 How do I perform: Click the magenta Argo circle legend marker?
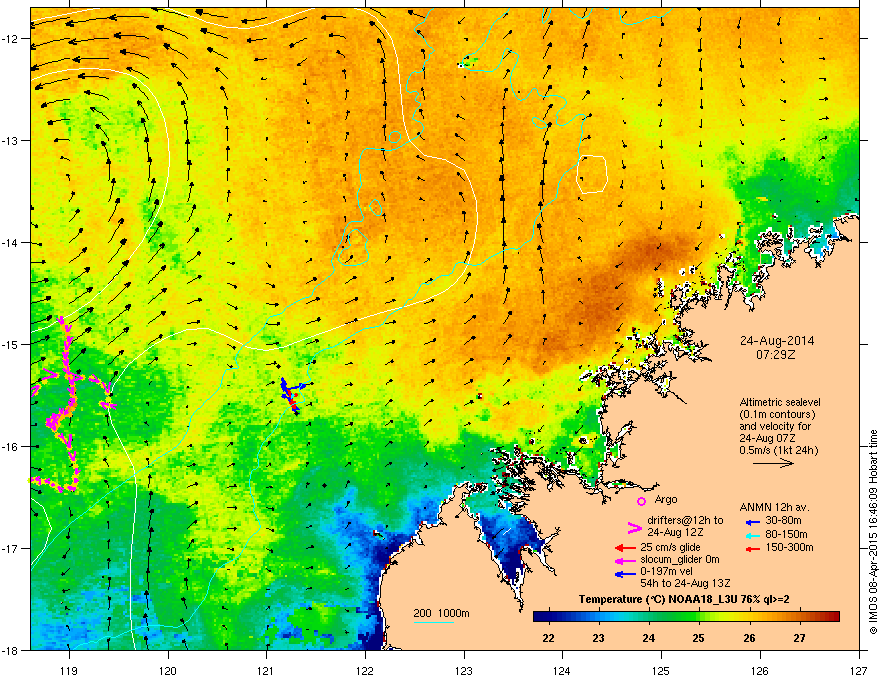coord(641,501)
